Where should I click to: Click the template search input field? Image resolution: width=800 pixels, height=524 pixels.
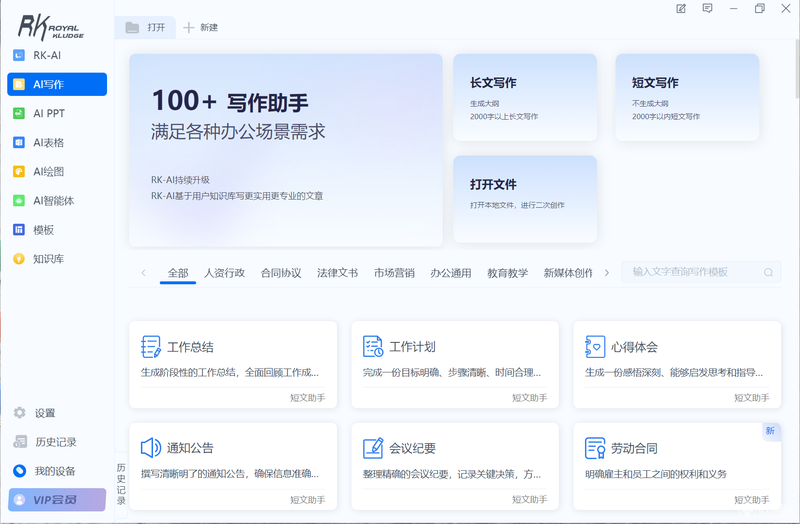[696, 272]
